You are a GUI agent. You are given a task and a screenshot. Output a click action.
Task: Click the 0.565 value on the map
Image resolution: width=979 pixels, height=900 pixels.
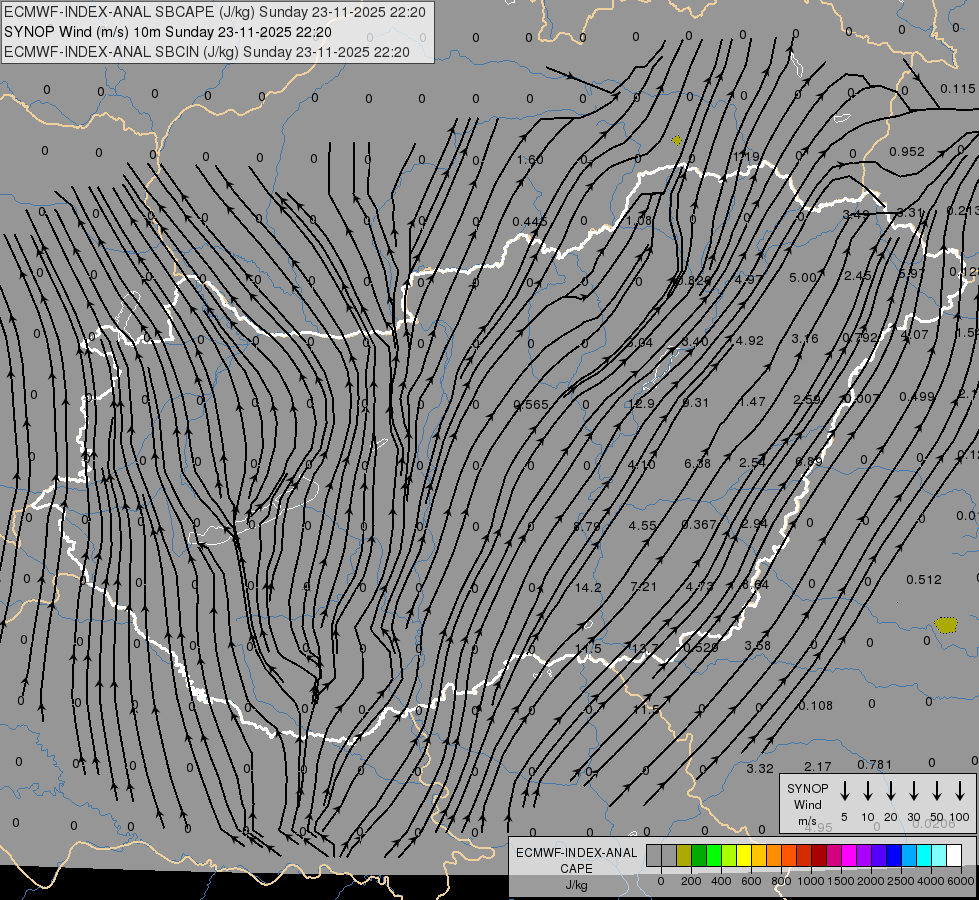click(x=531, y=405)
